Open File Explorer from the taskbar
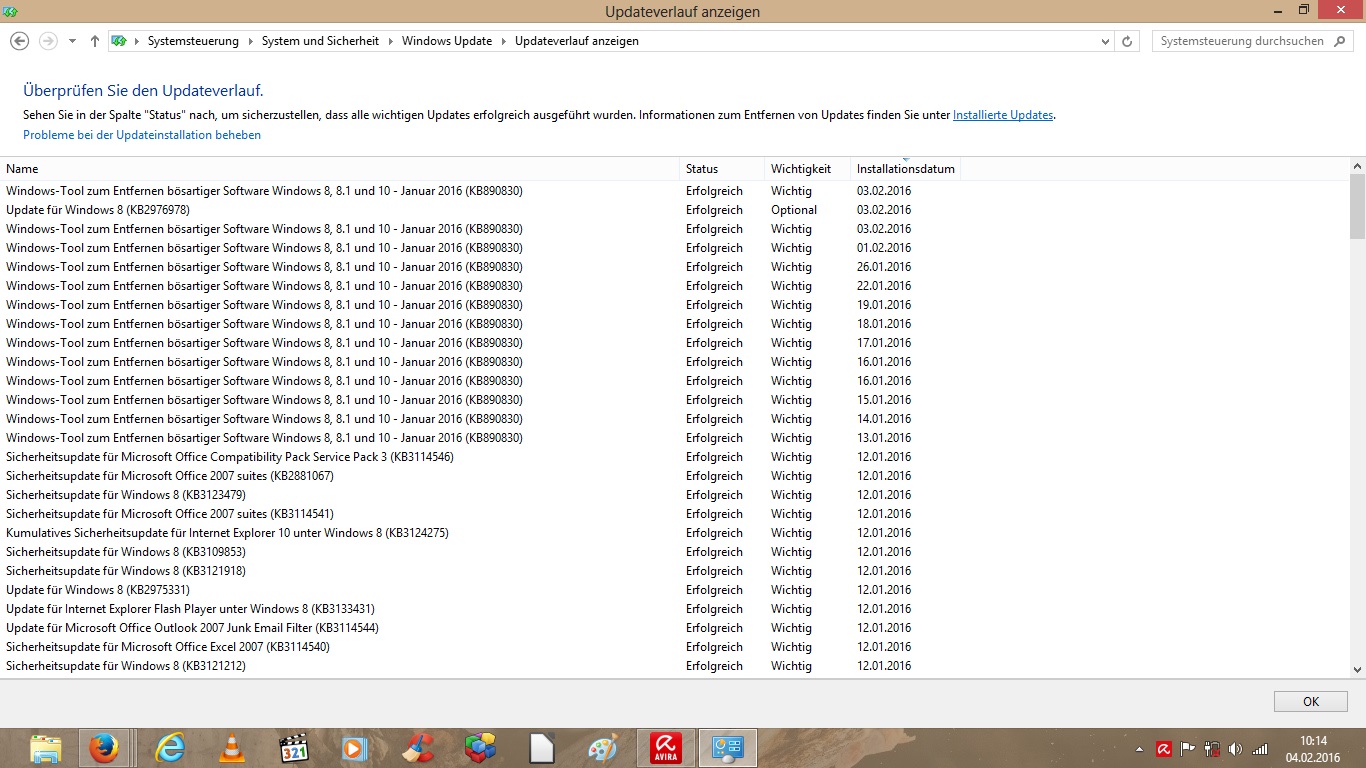This screenshot has width=1366, height=768. pyautogui.click(x=46, y=748)
